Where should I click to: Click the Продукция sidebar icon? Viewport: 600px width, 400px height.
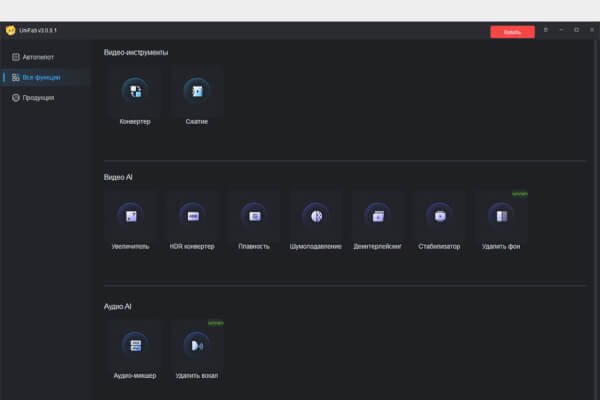click(16, 98)
